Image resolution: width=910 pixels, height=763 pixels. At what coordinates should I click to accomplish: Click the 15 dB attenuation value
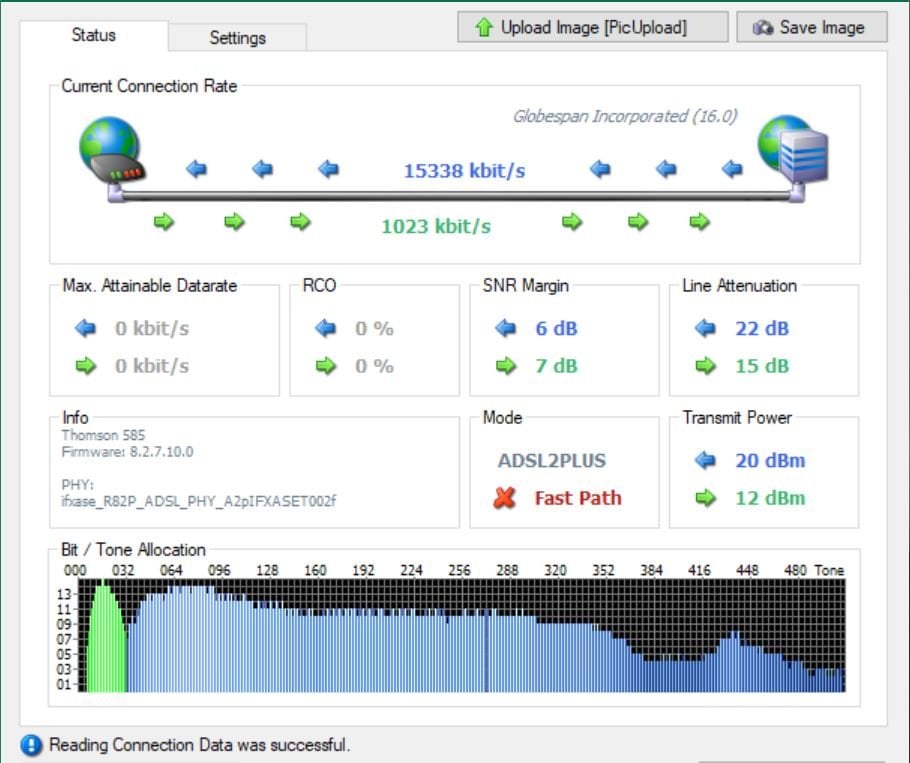762,366
